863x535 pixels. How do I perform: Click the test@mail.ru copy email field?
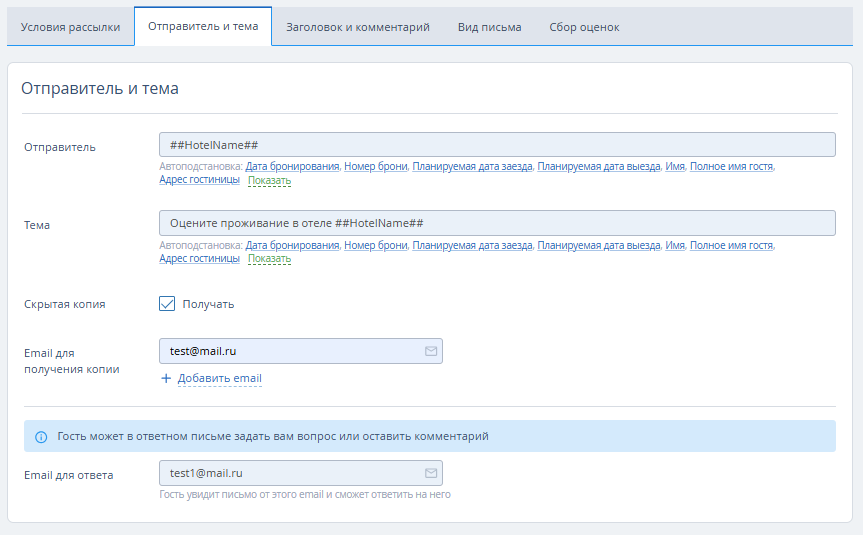coord(301,351)
